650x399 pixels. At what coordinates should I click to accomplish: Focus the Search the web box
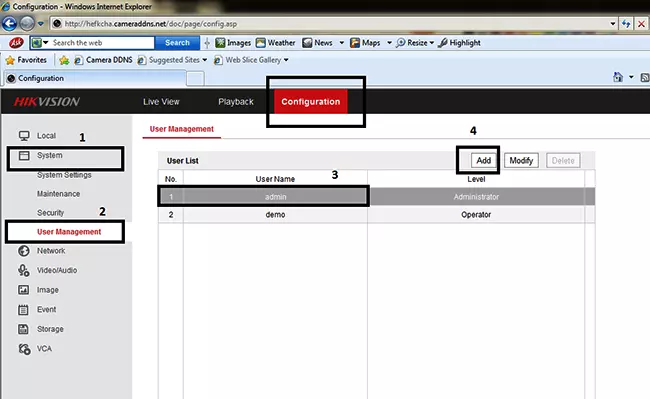[102, 43]
